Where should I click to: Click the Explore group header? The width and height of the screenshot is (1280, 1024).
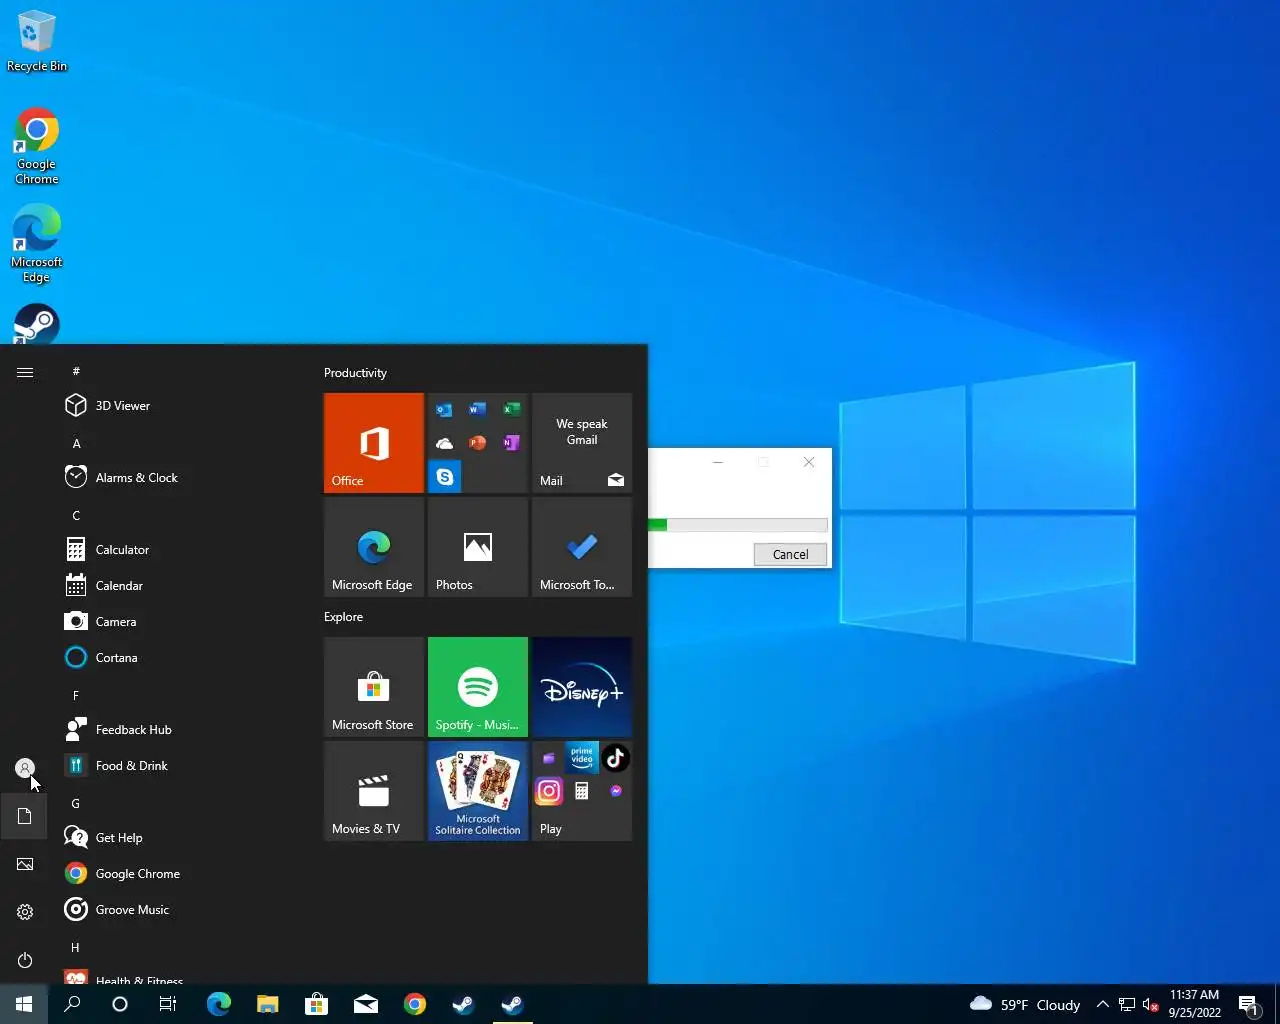343,617
